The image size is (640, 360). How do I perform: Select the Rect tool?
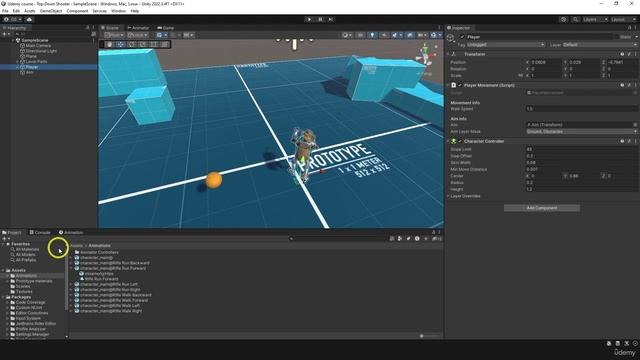tap(154, 44)
